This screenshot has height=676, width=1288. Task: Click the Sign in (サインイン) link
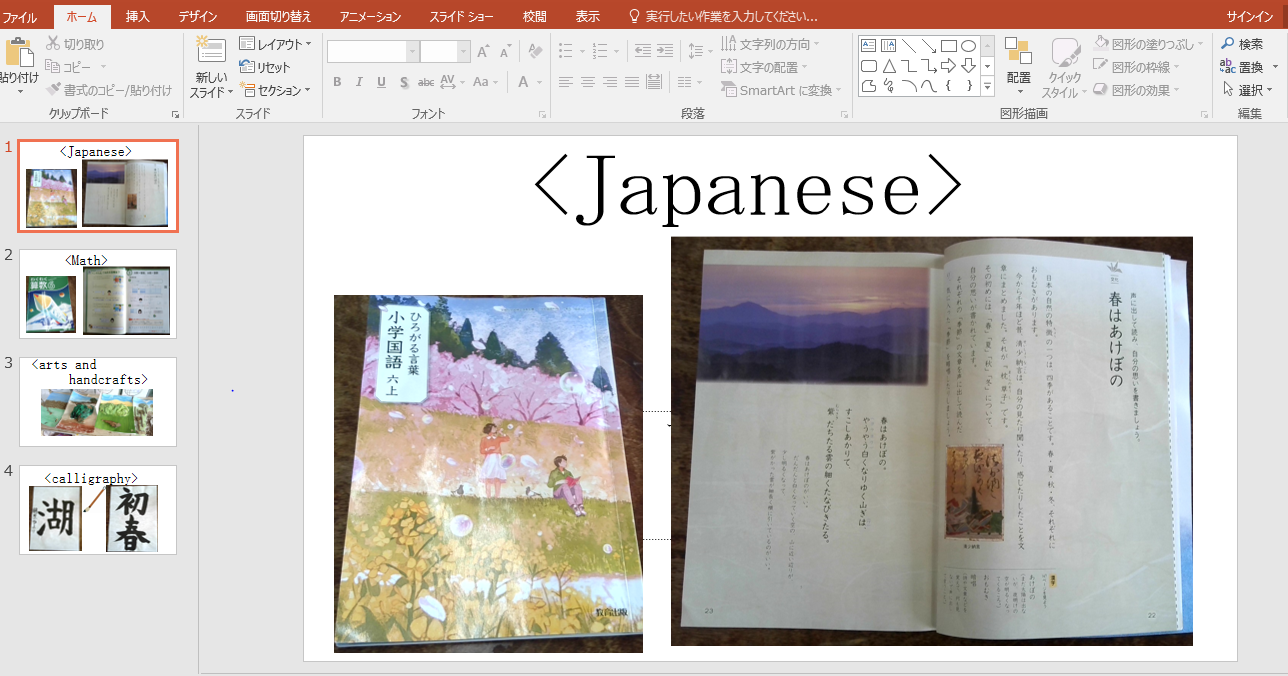tap(1250, 17)
